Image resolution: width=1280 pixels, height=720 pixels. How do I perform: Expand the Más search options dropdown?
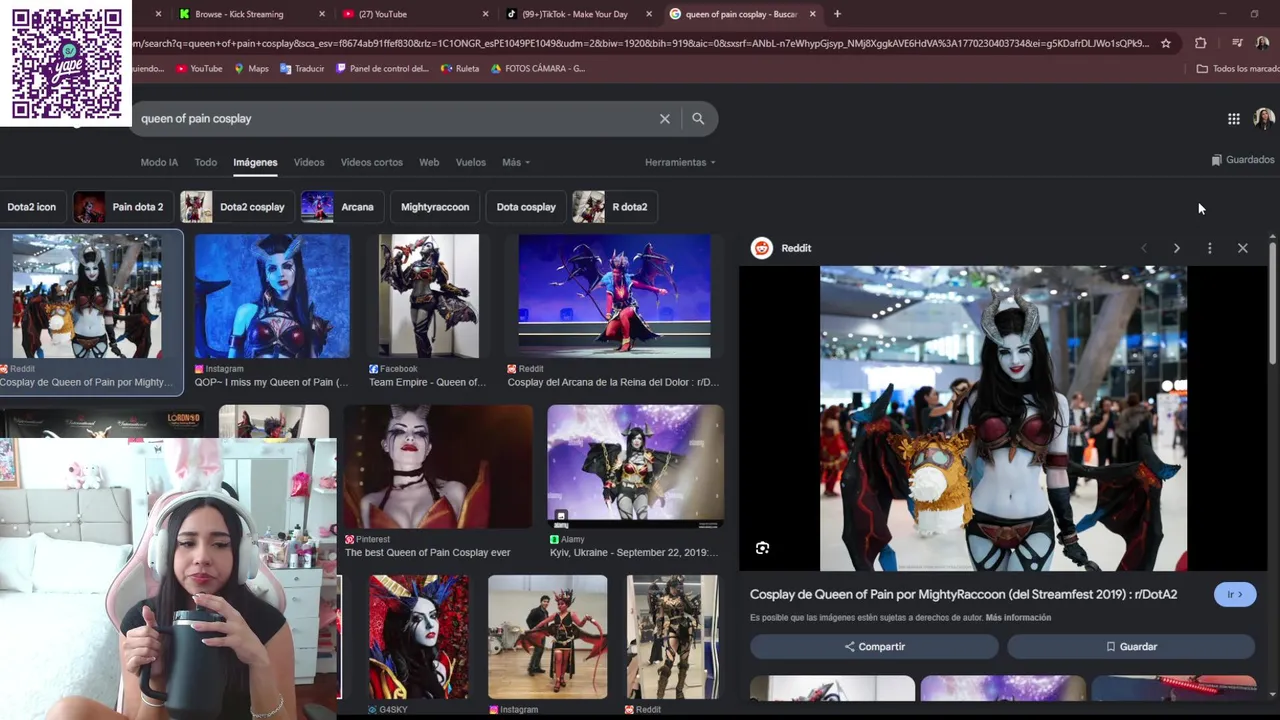pyautogui.click(x=516, y=162)
